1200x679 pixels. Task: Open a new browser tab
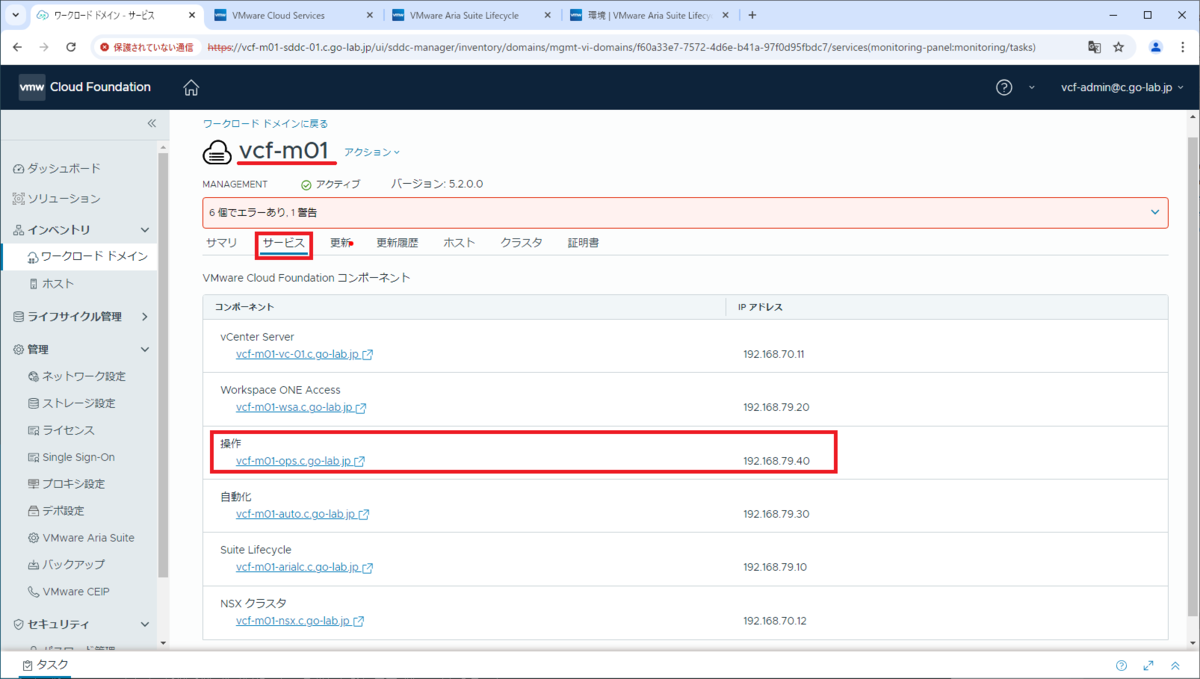pyautogui.click(x=753, y=15)
